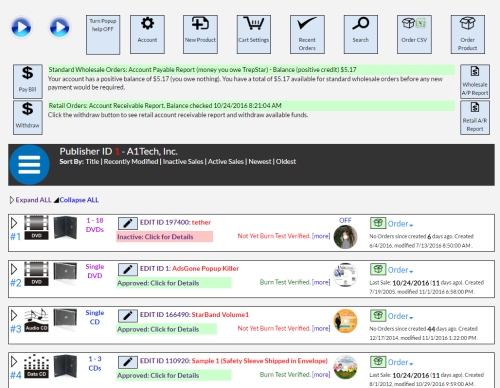500x388 pixels.
Task: Expand product row #4 triangle
Action: point(14,361)
